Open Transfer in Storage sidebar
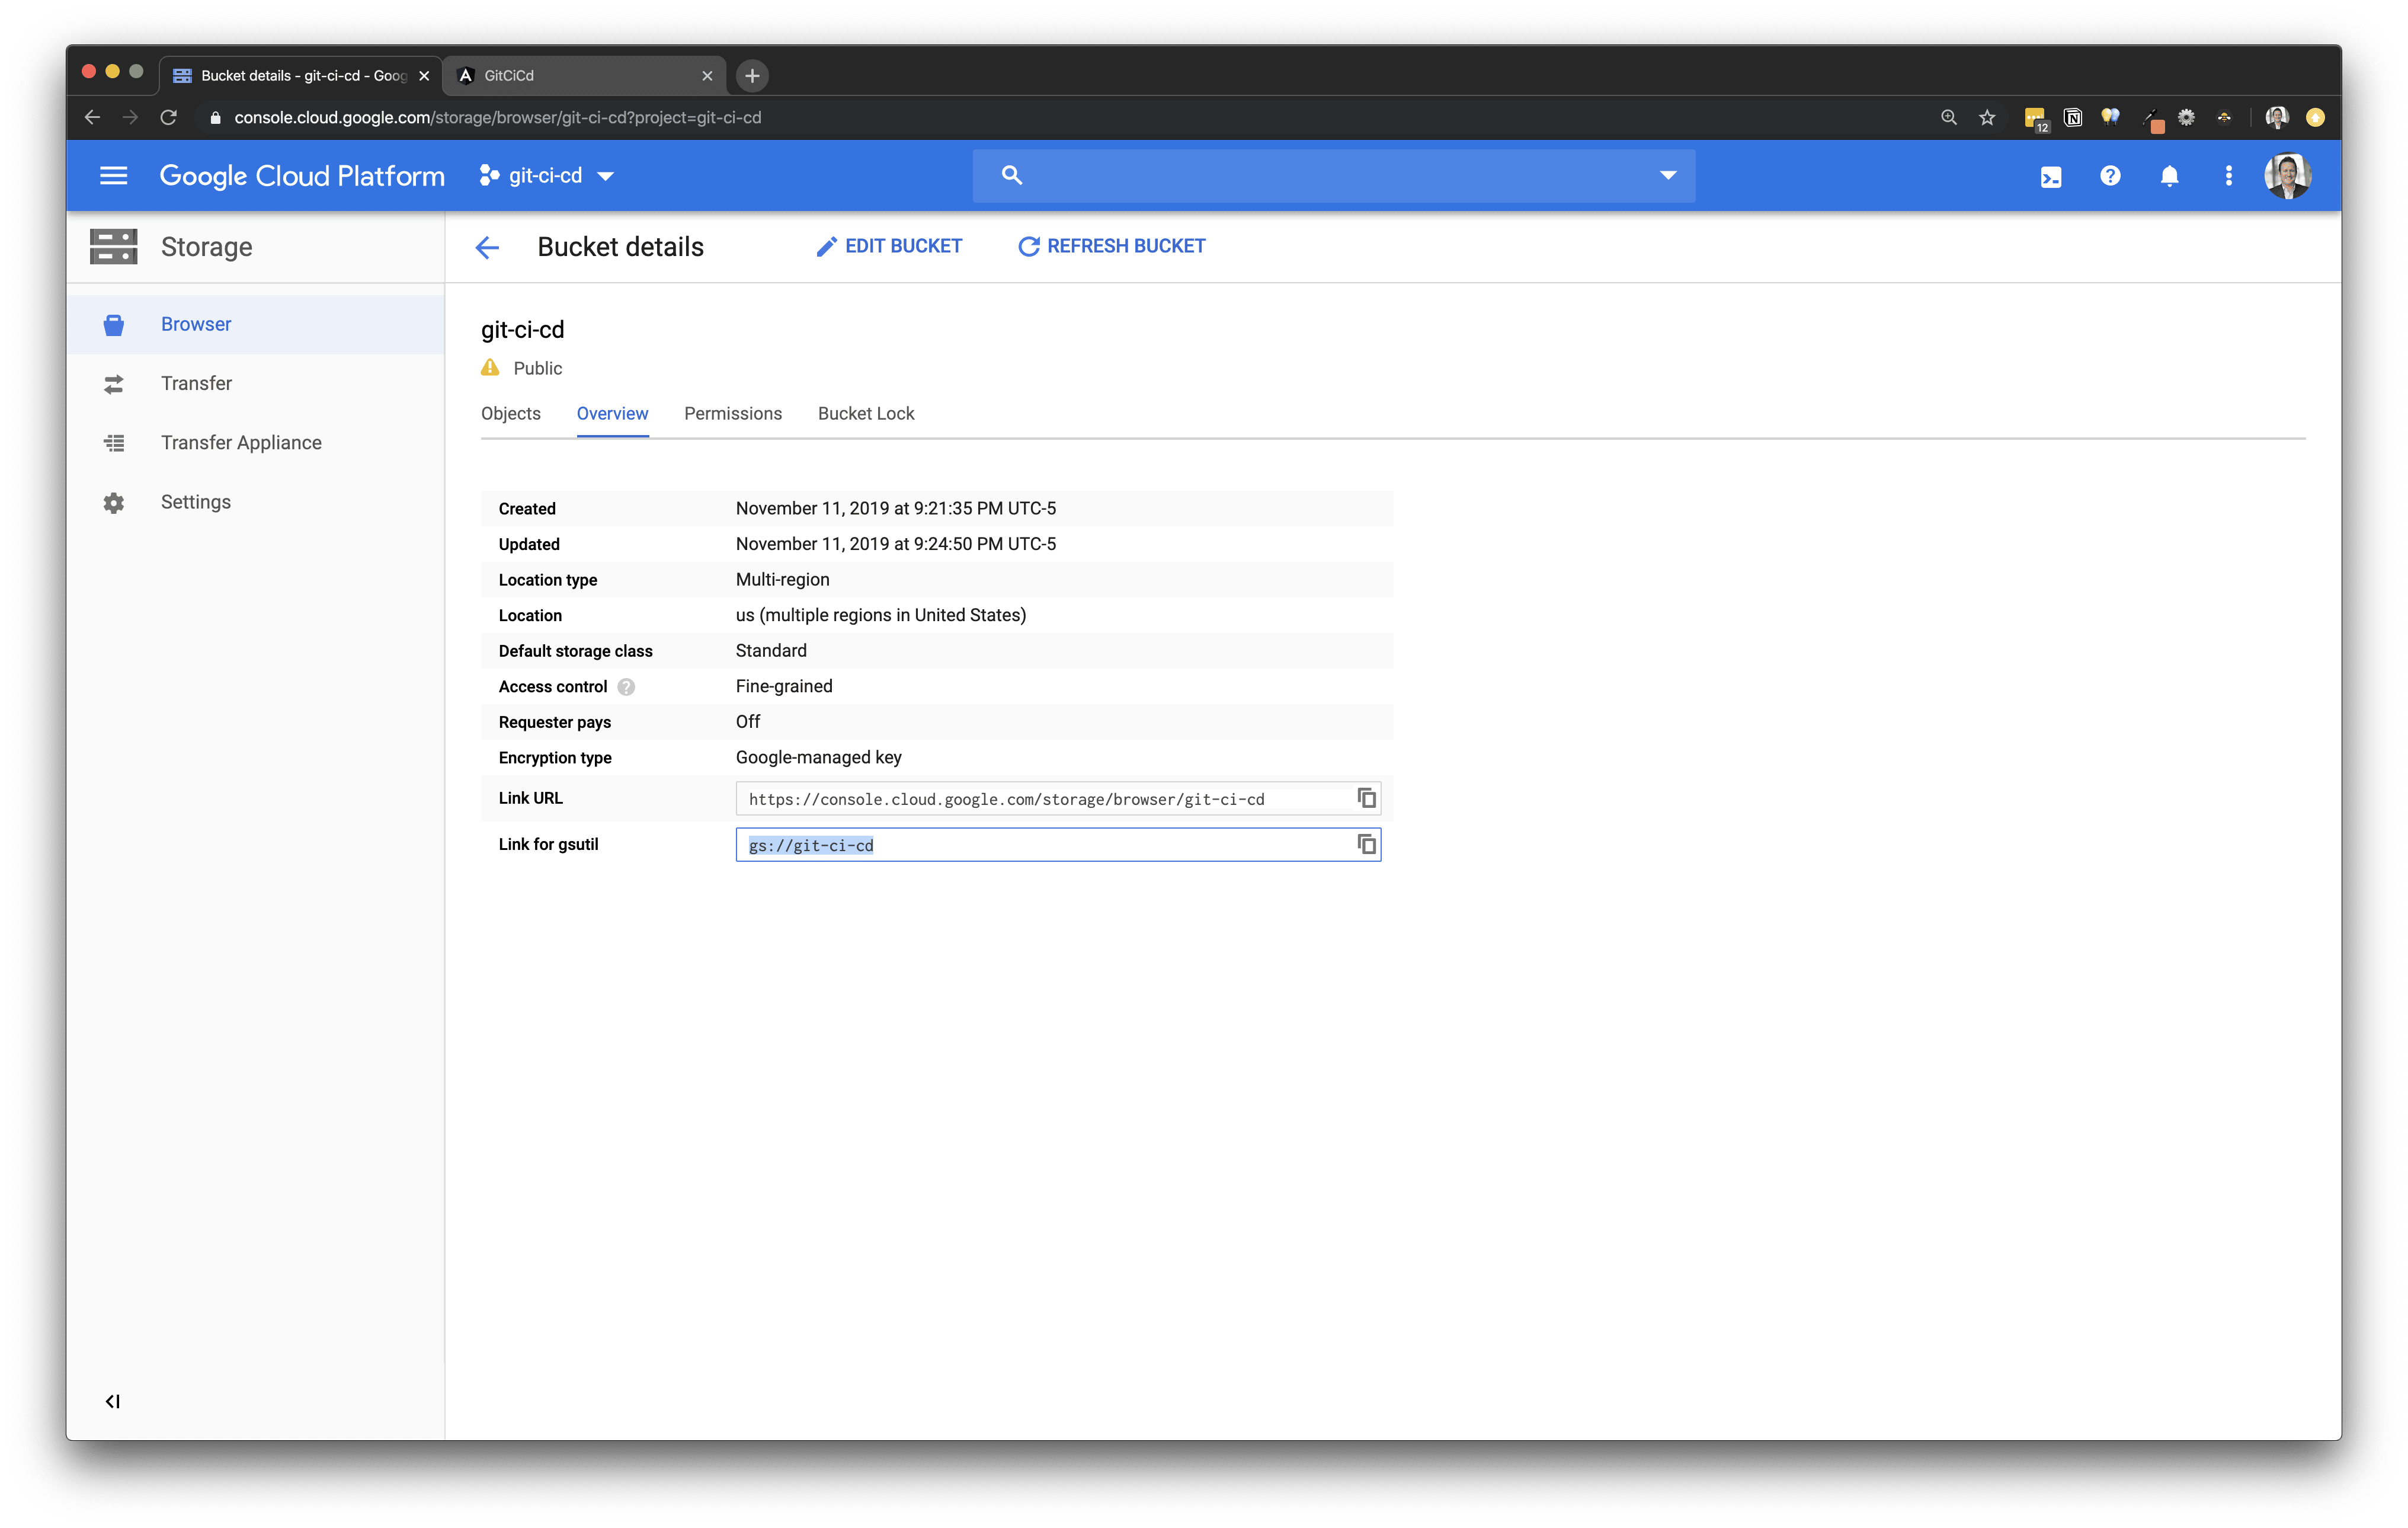The image size is (2408, 1528). click(x=256, y=384)
